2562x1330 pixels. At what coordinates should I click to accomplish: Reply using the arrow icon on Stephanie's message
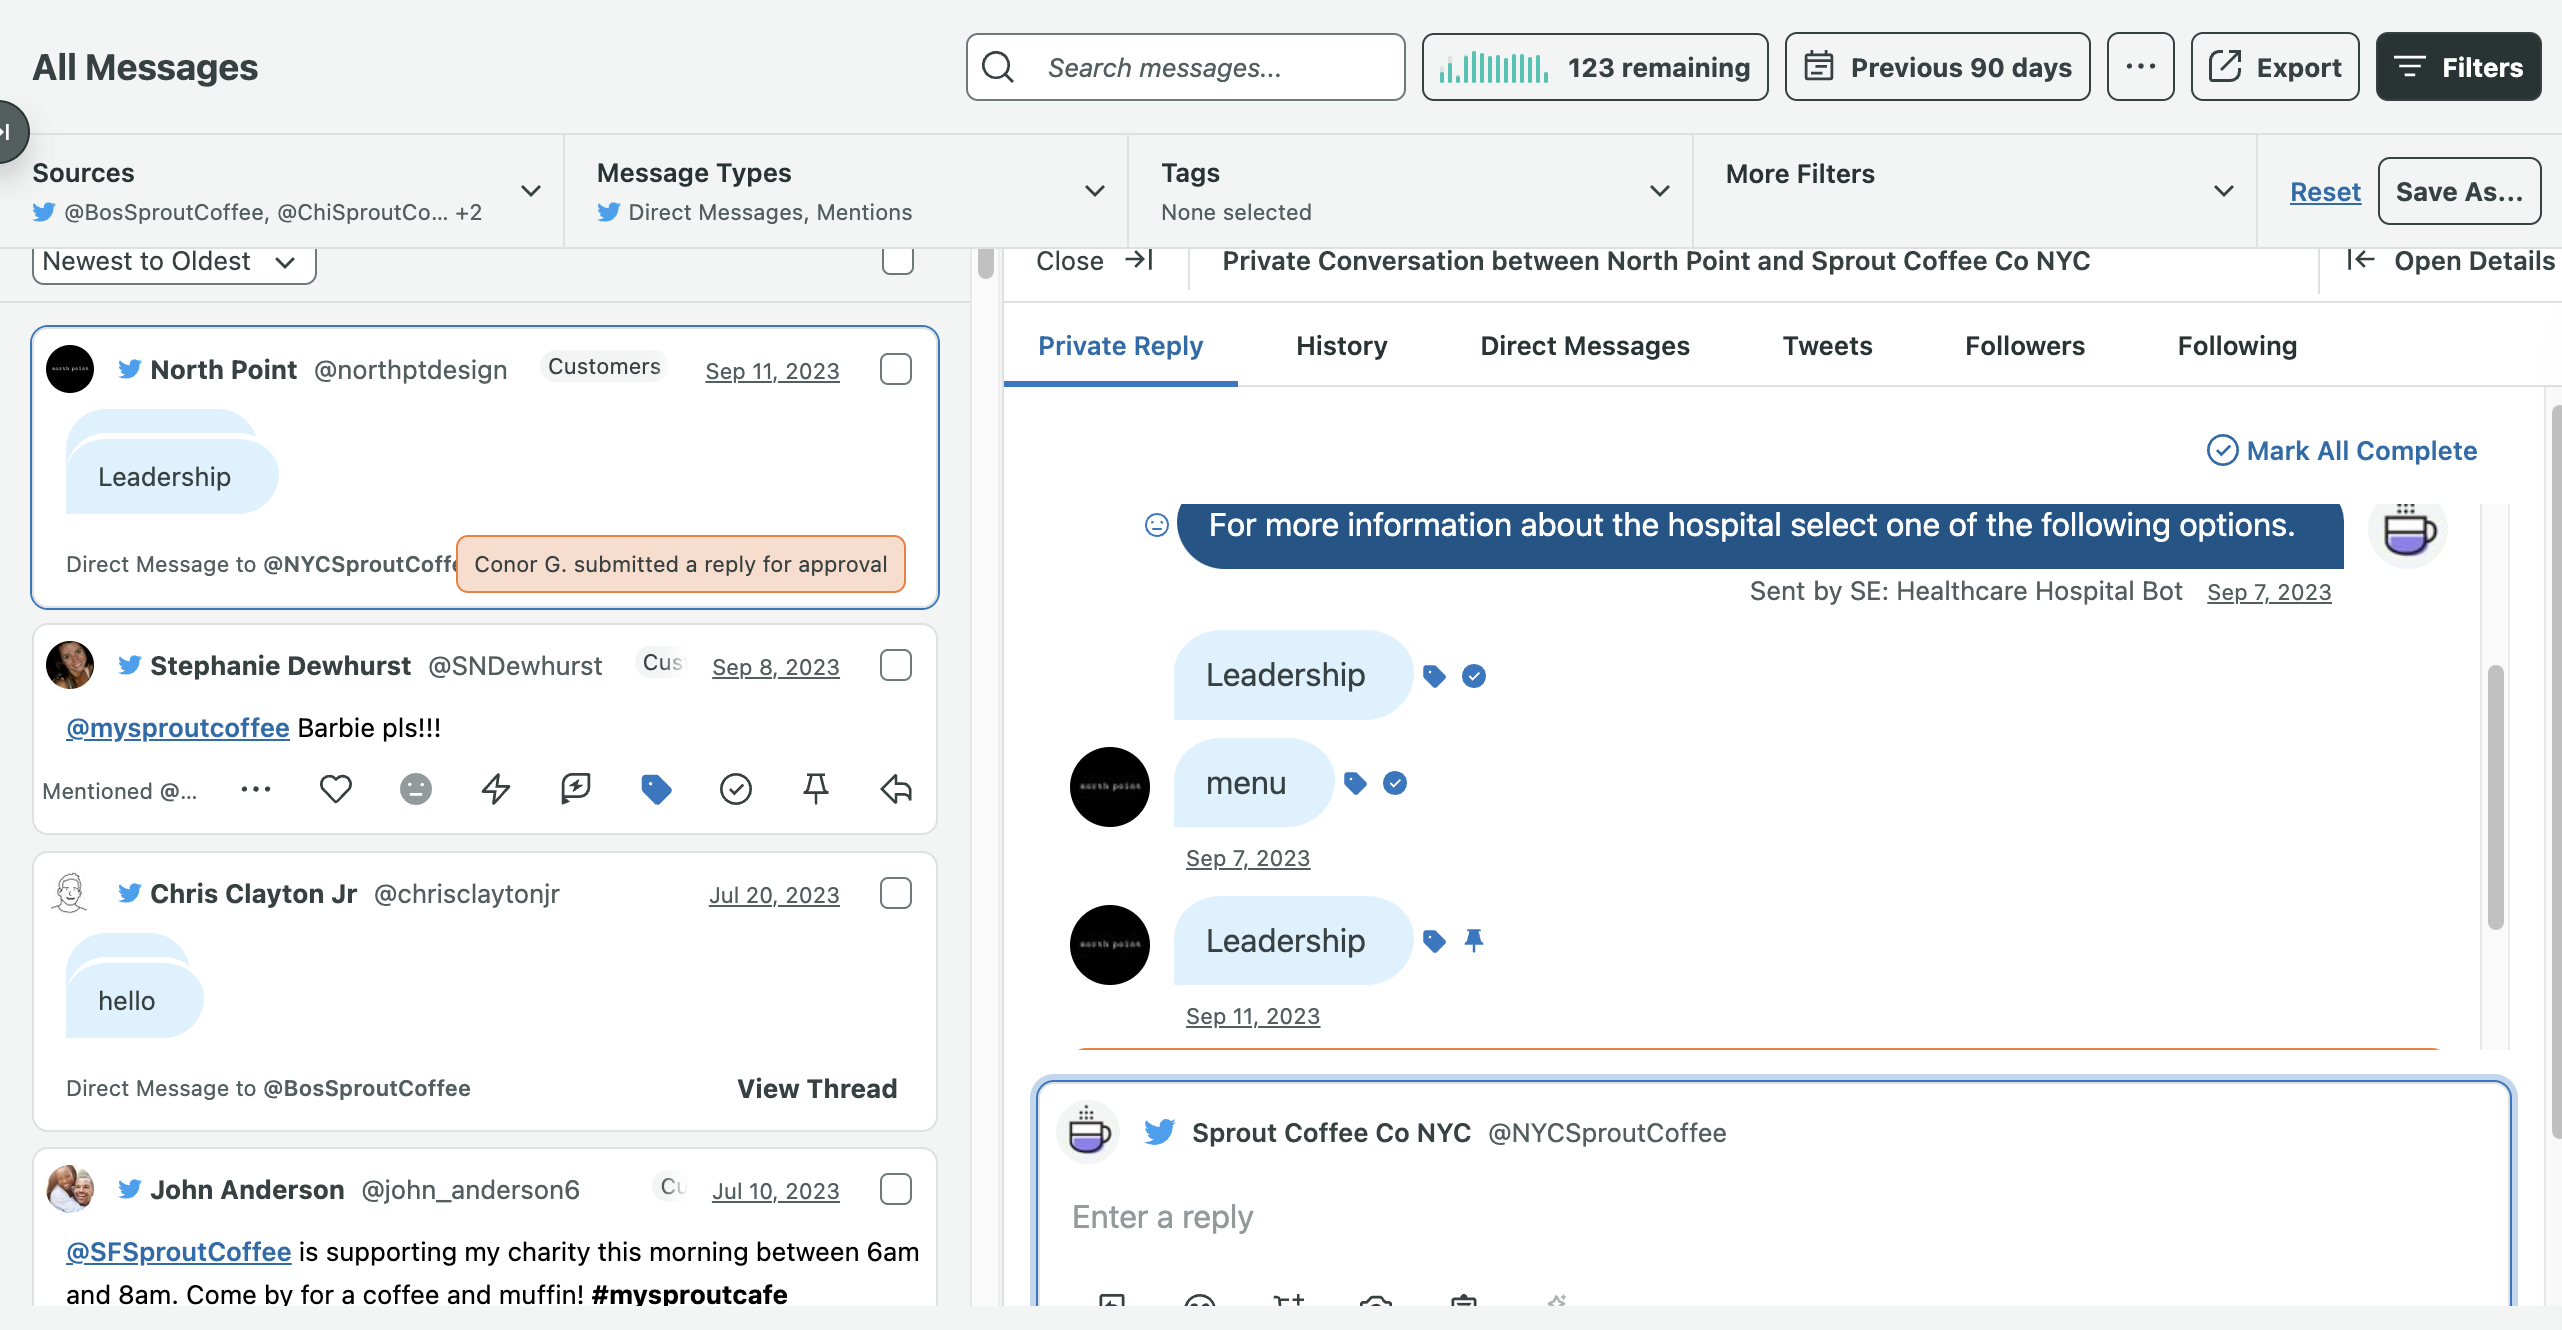(895, 789)
